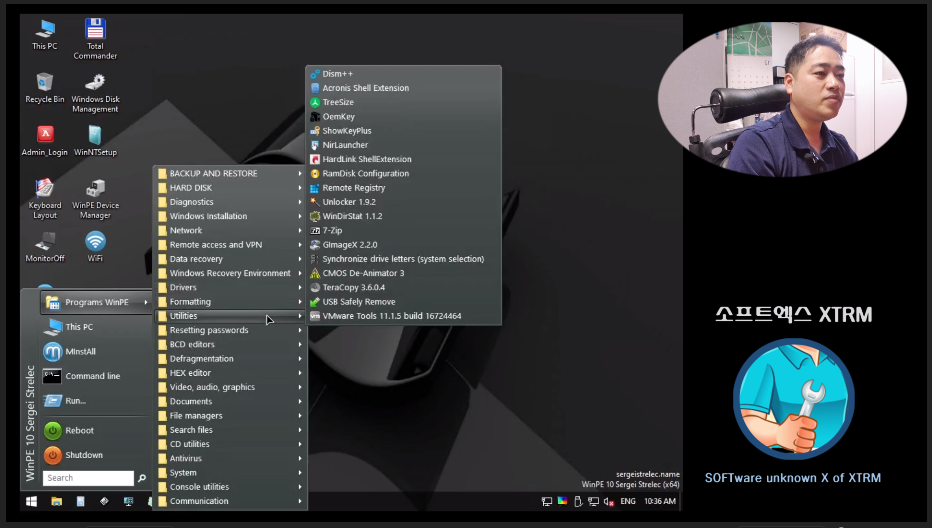Open the Formatting menu folder

(230, 302)
